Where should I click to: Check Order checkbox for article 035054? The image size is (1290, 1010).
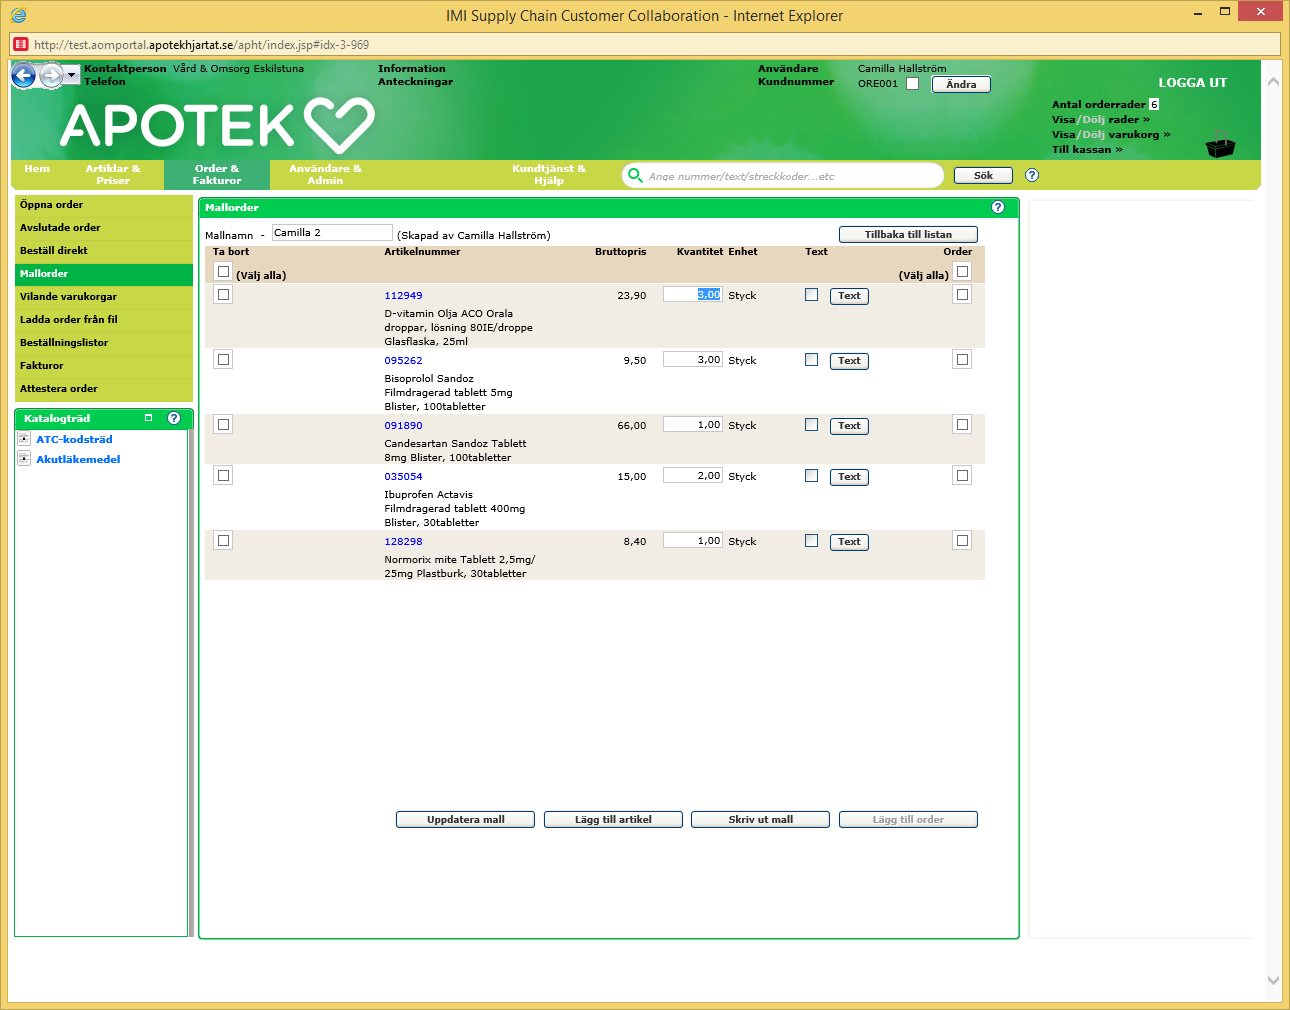click(x=962, y=475)
